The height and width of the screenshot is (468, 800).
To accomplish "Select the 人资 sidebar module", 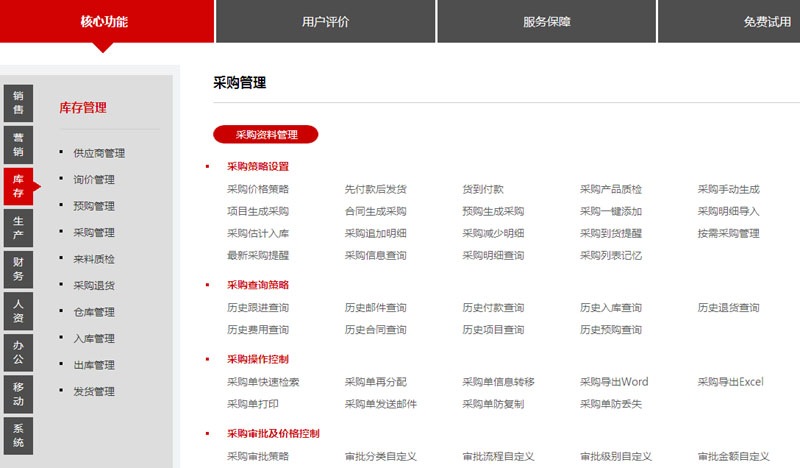I will coord(18,310).
